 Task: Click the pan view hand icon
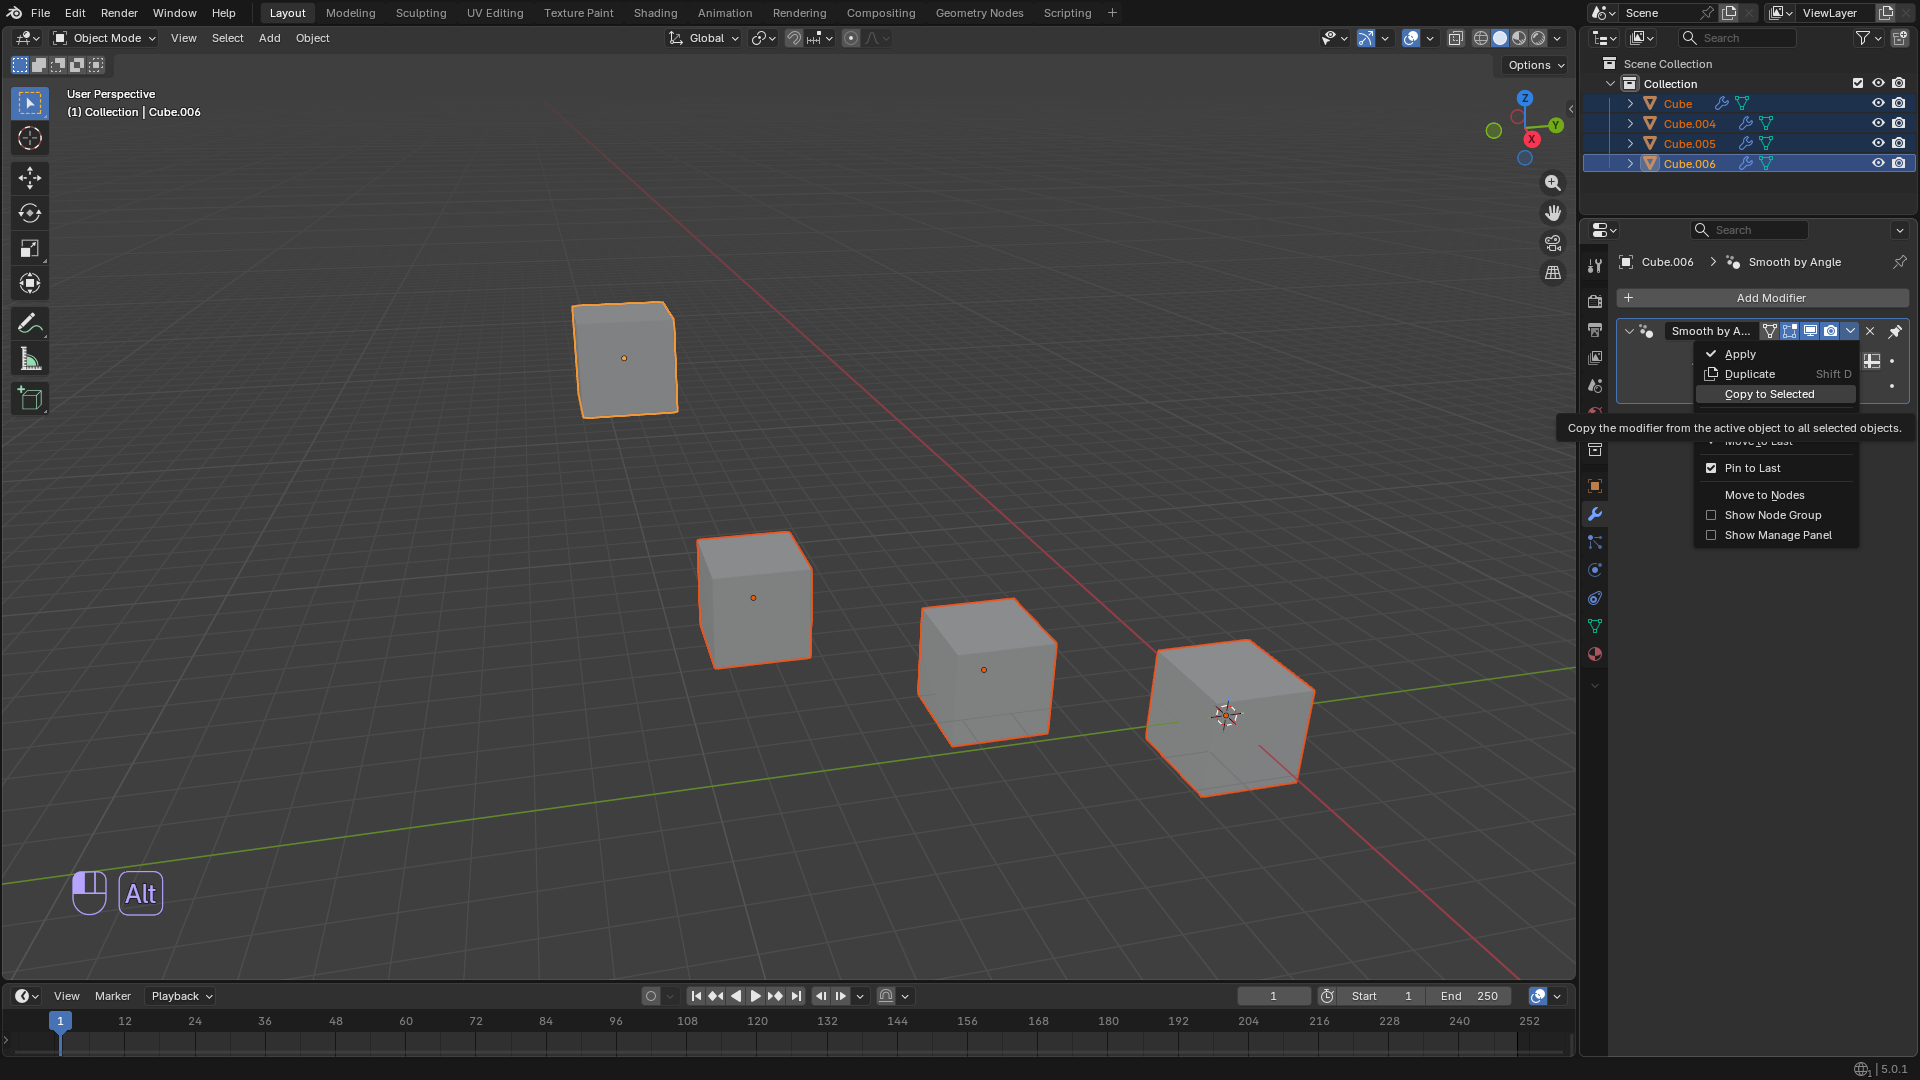[x=1553, y=213]
